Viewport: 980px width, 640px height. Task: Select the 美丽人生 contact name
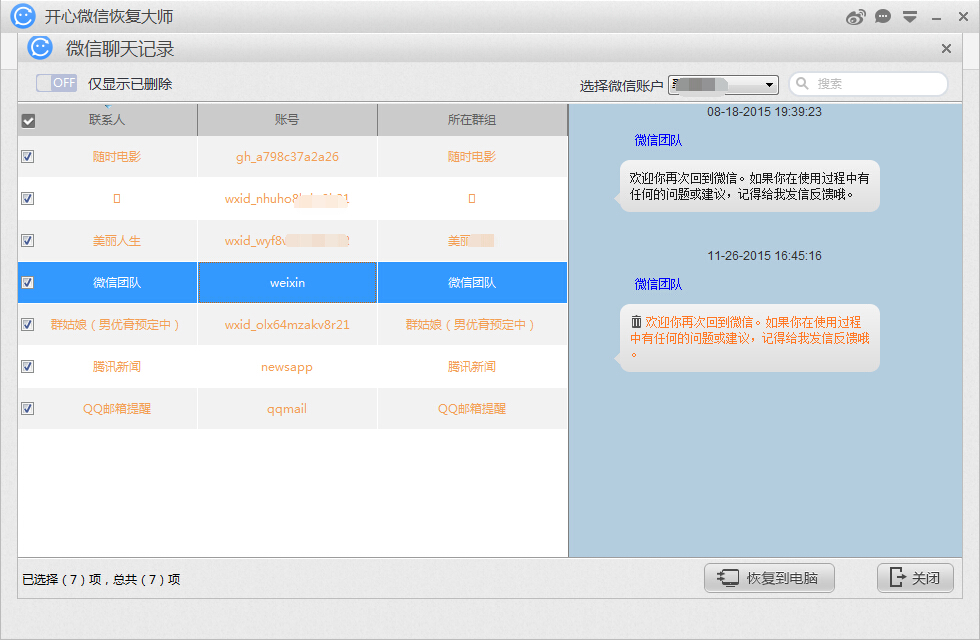(x=117, y=241)
